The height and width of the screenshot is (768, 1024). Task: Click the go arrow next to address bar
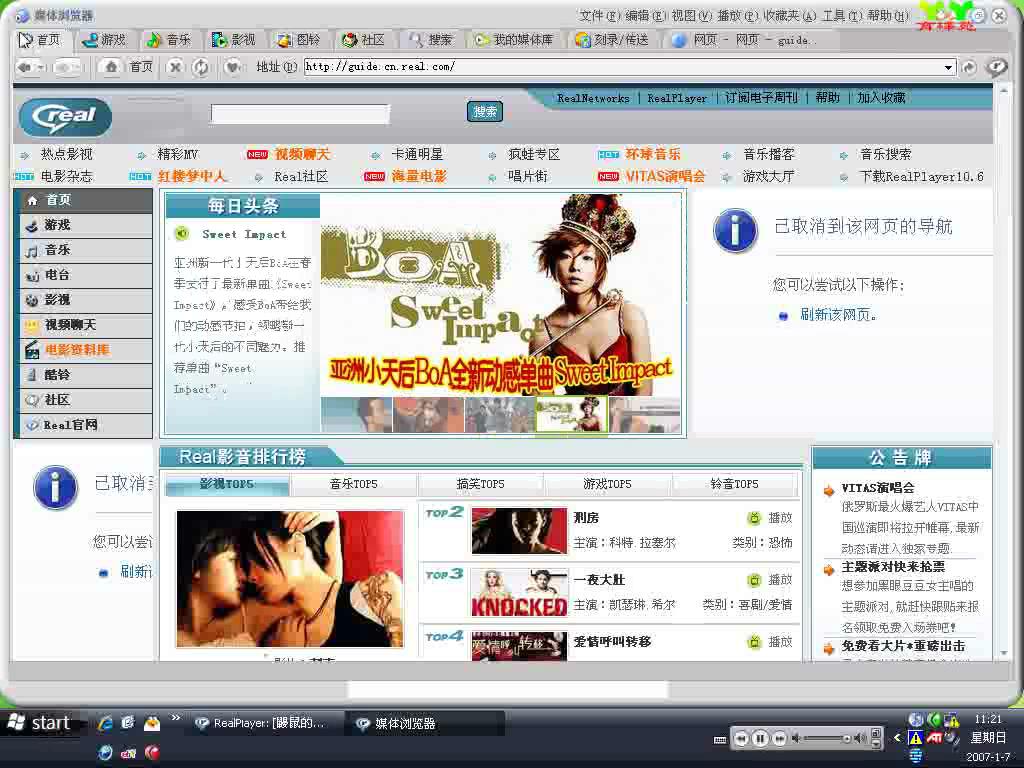point(969,67)
